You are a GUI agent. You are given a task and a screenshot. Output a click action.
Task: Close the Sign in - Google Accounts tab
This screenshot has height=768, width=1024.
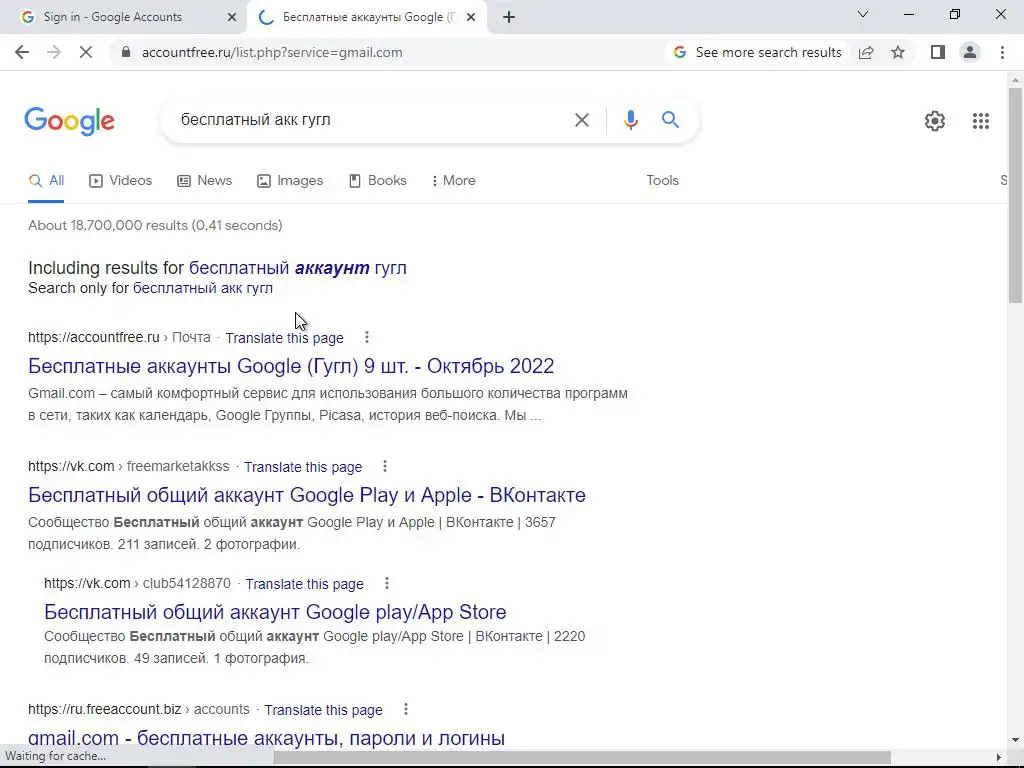(x=232, y=17)
